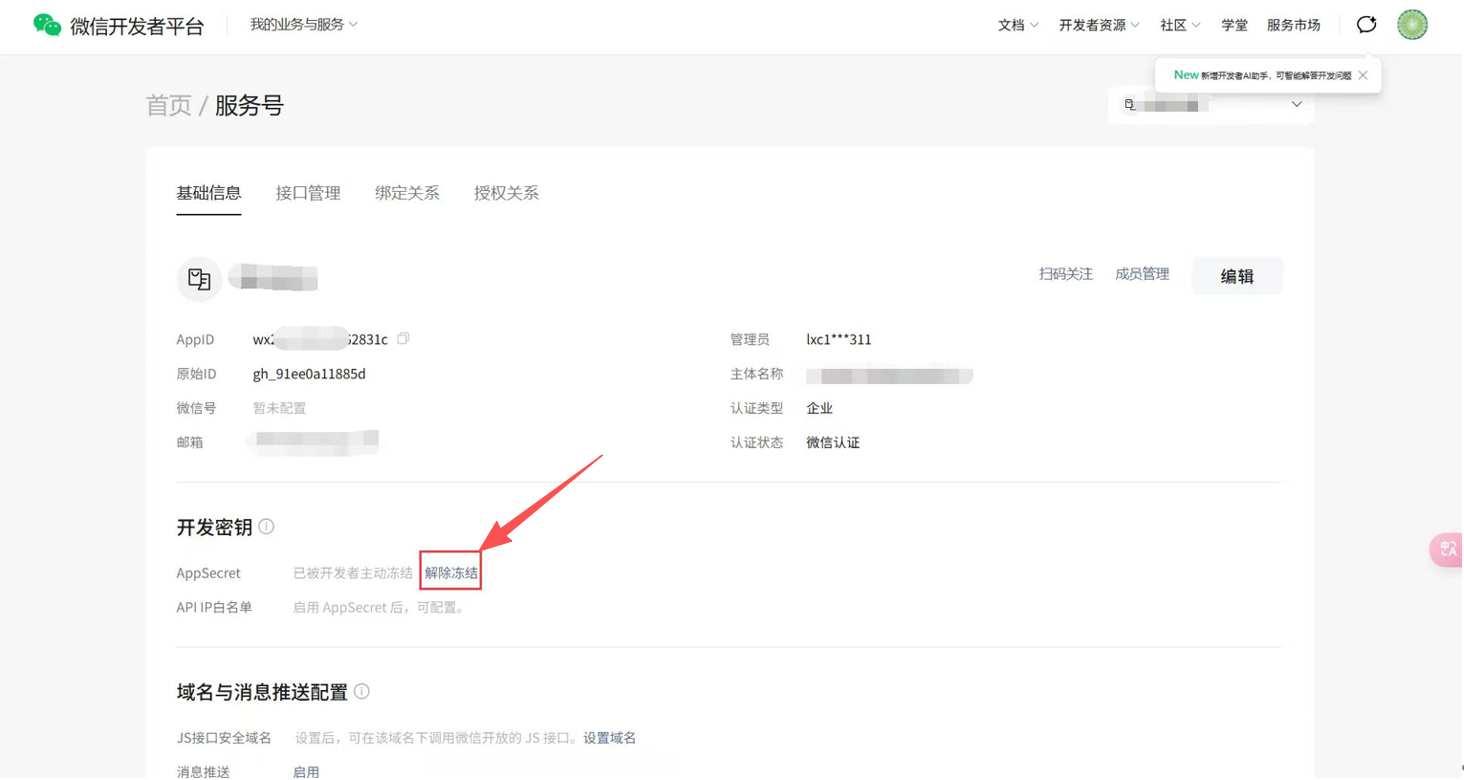Open the 学堂 page
Screen dimensions: 1464x780
pyautogui.click(x=1234, y=25)
